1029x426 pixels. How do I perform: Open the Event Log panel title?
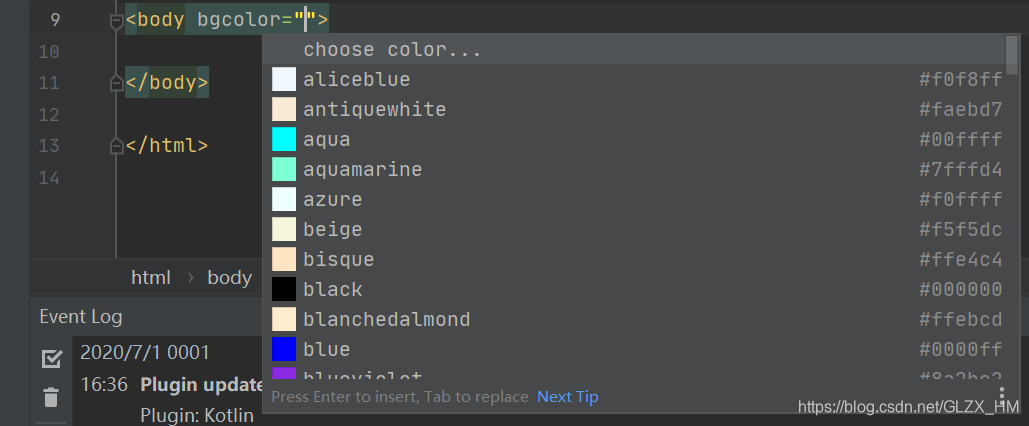click(81, 317)
